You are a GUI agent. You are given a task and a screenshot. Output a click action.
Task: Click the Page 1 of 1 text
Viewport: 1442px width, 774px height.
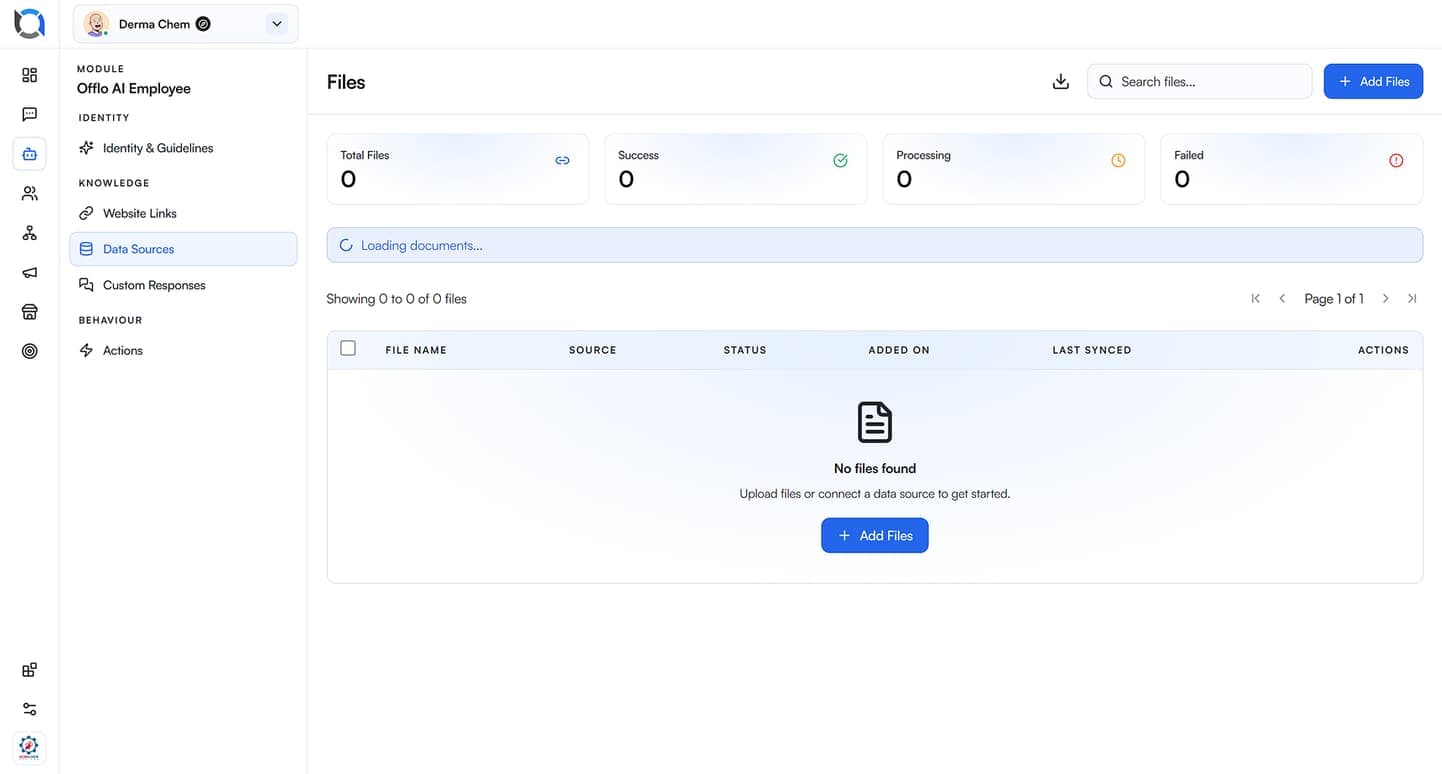[1334, 299]
